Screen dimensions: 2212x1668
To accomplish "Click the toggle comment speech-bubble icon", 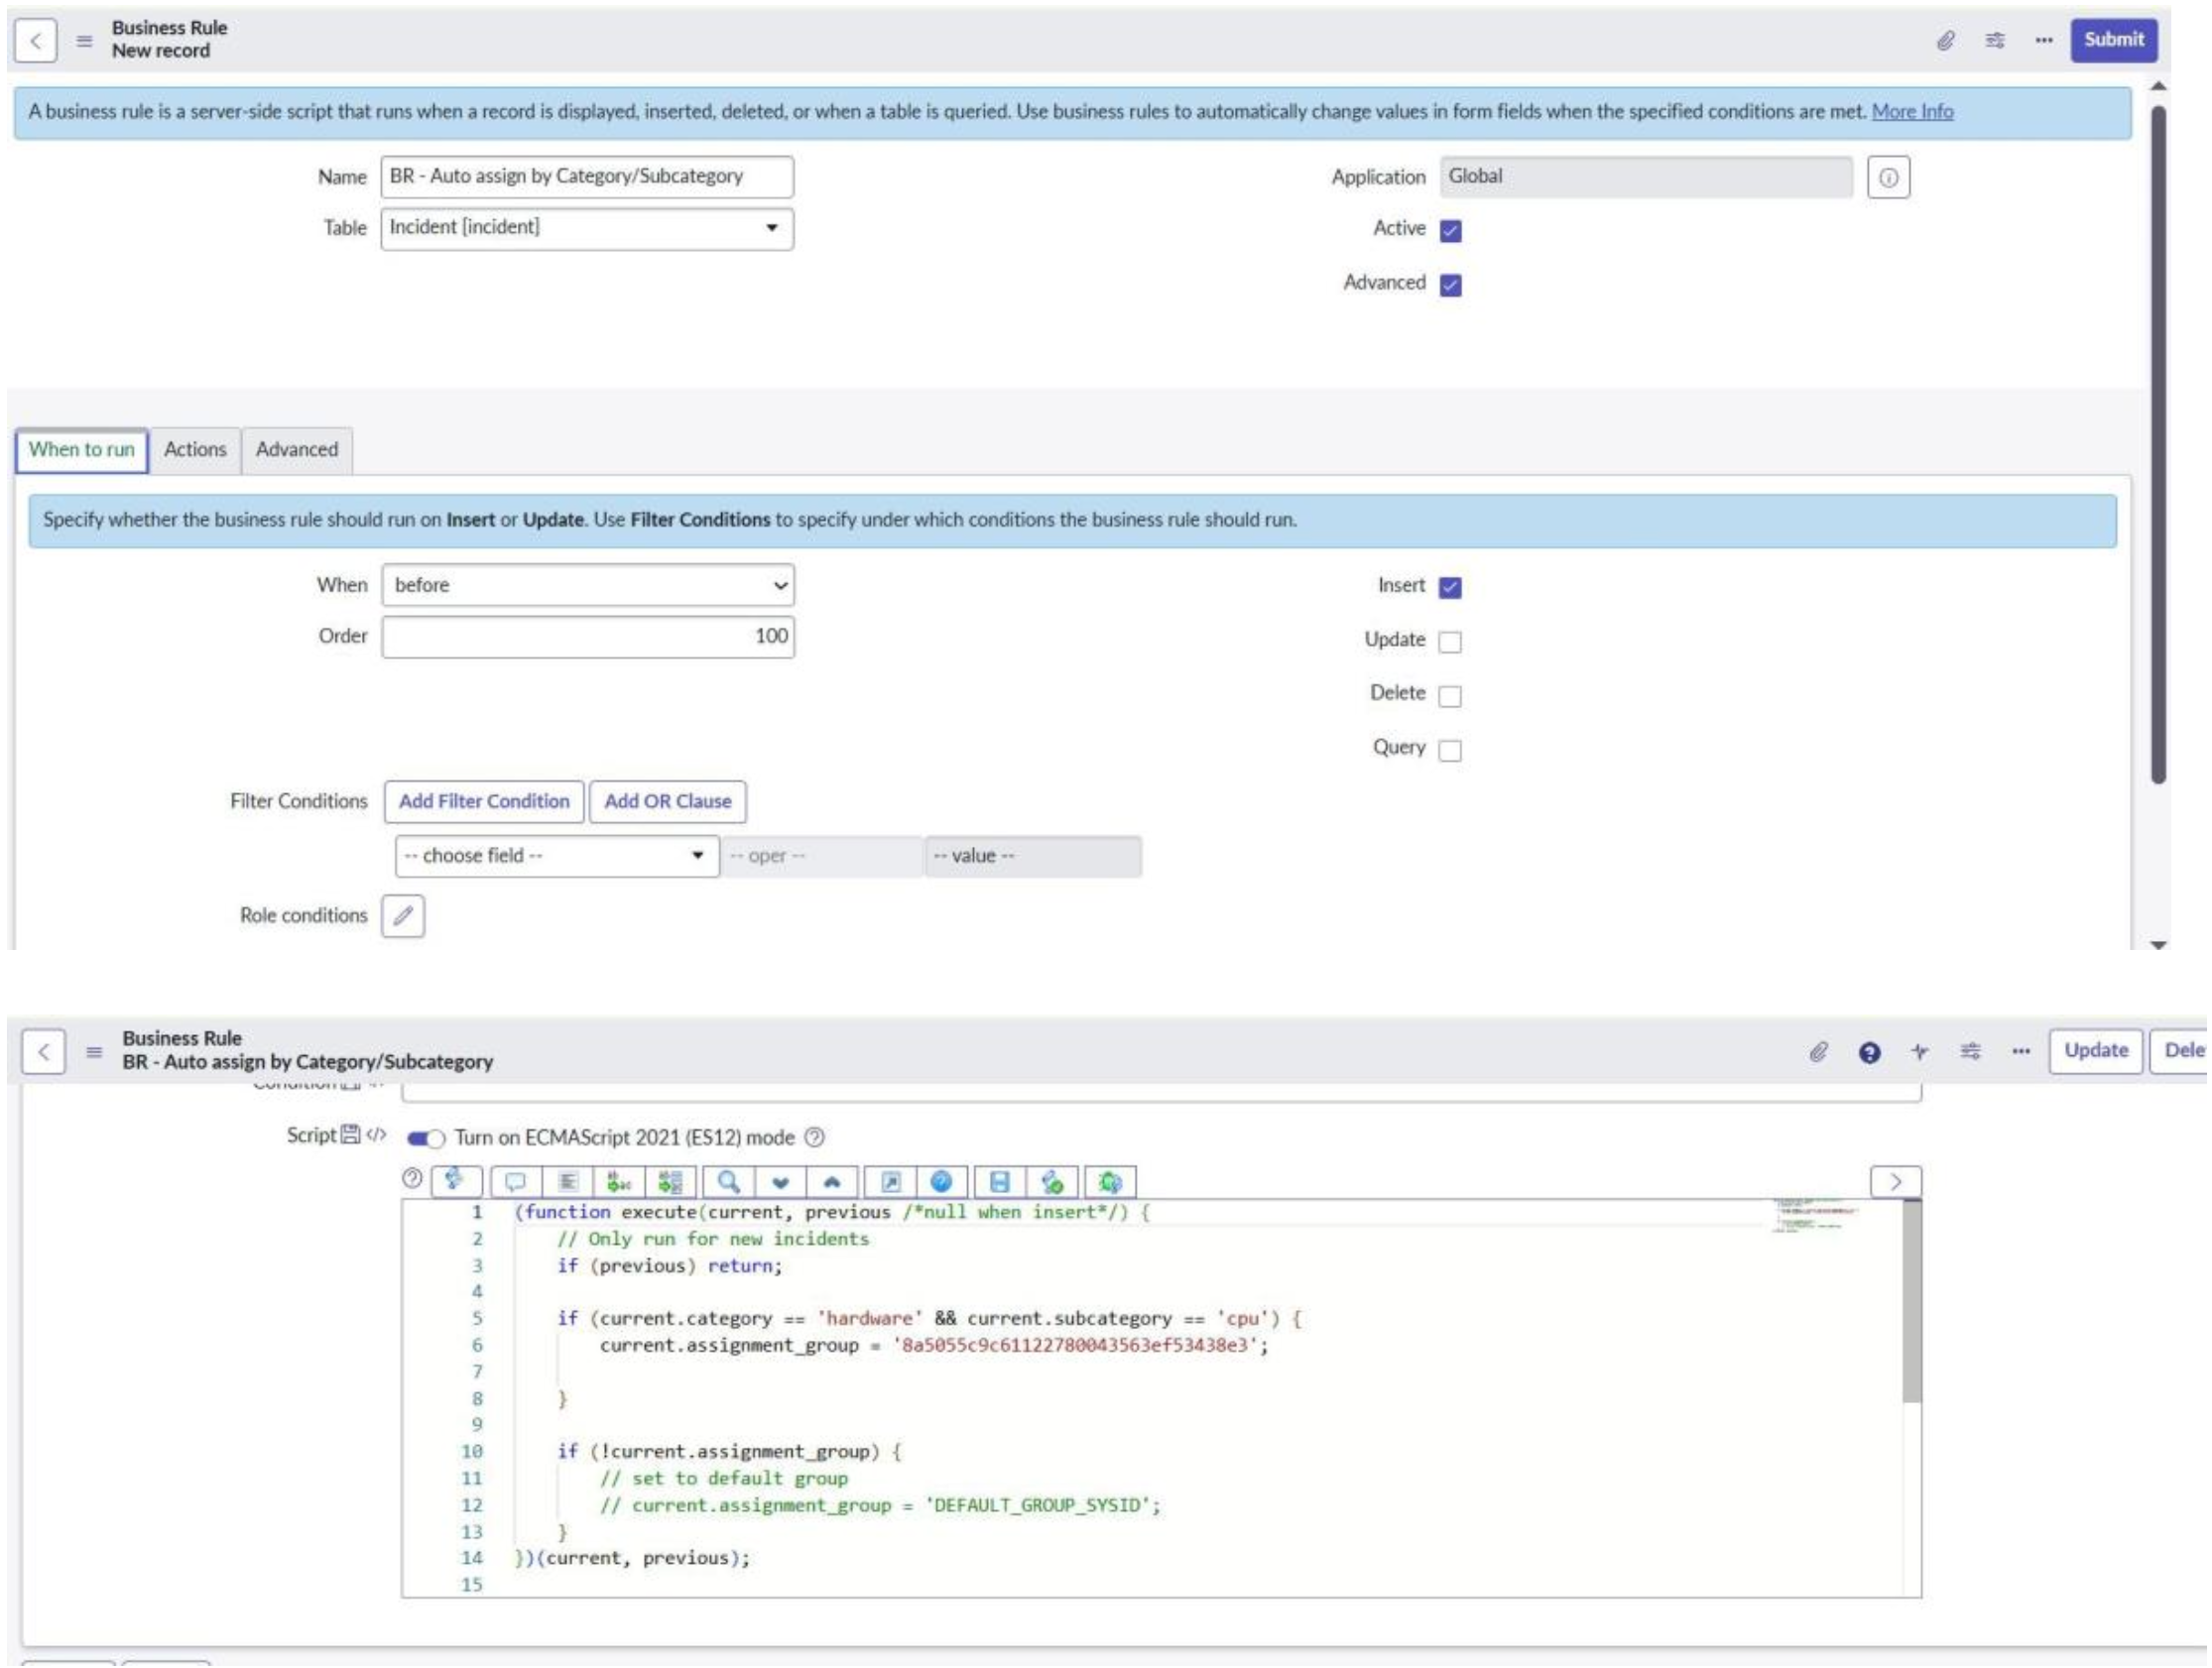I will 516,1183.
